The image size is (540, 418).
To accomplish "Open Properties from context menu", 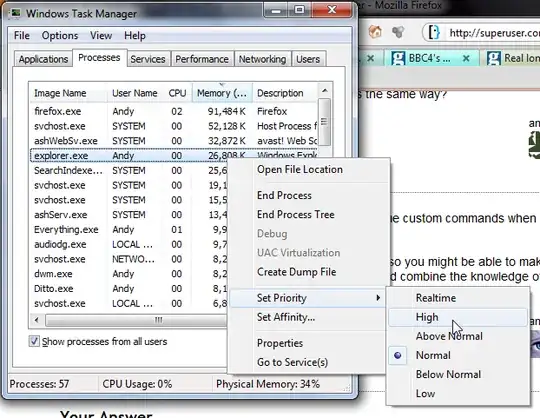I will coord(308,343).
